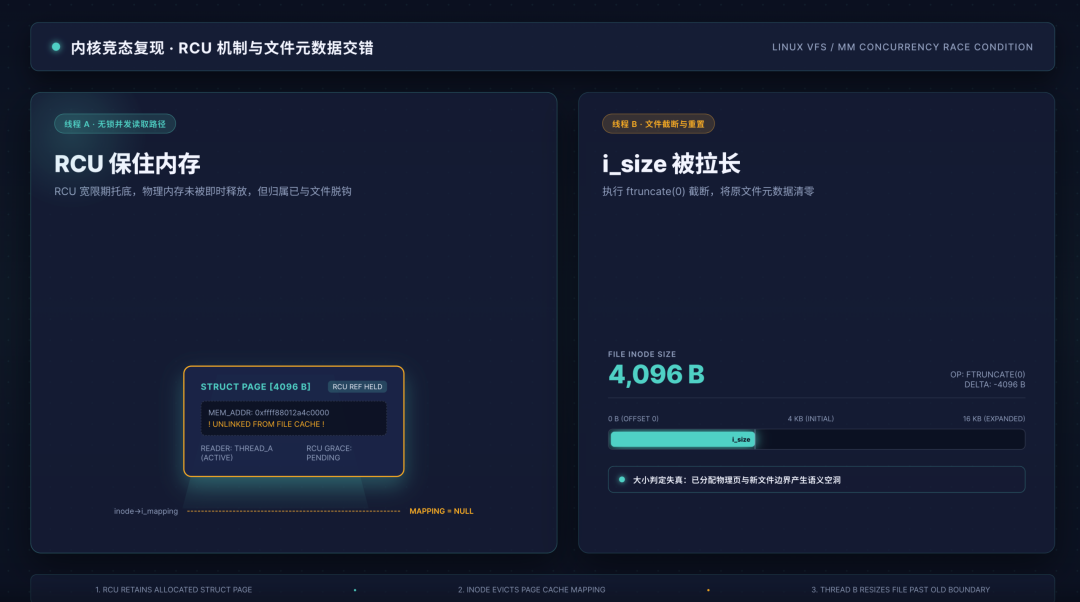Click the '! UNLINKED FROM FILE CACHE !' warning
This screenshot has width=1080, height=602.
point(266,424)
